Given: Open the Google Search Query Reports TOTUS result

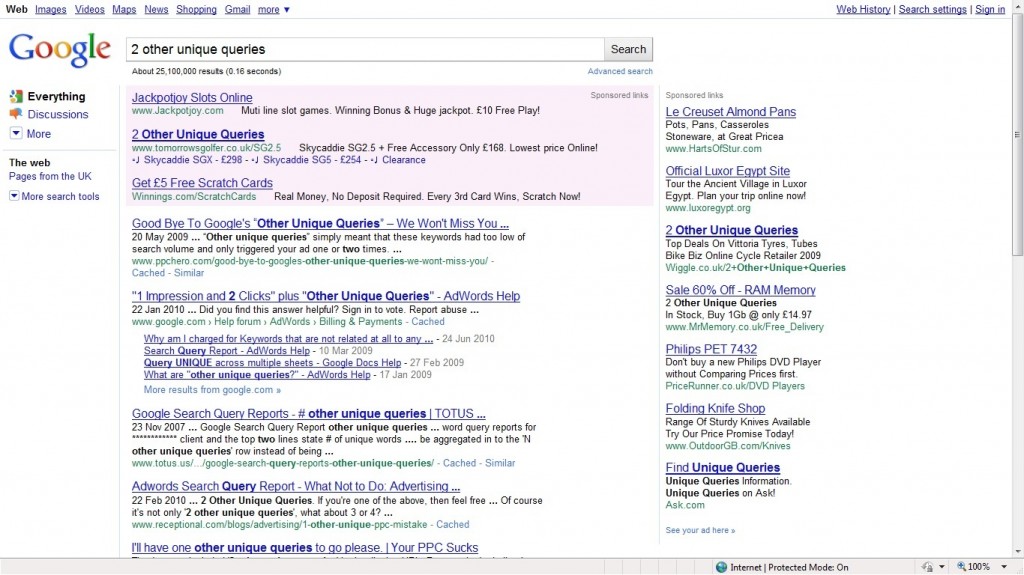Looking at the screenshot, I should point(308,414).
